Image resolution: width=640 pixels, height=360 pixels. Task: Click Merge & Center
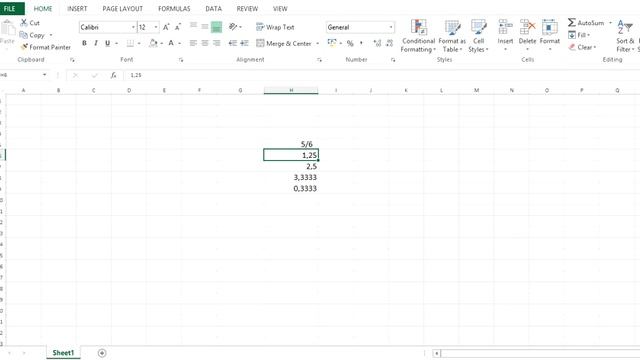tap(284, 43)
